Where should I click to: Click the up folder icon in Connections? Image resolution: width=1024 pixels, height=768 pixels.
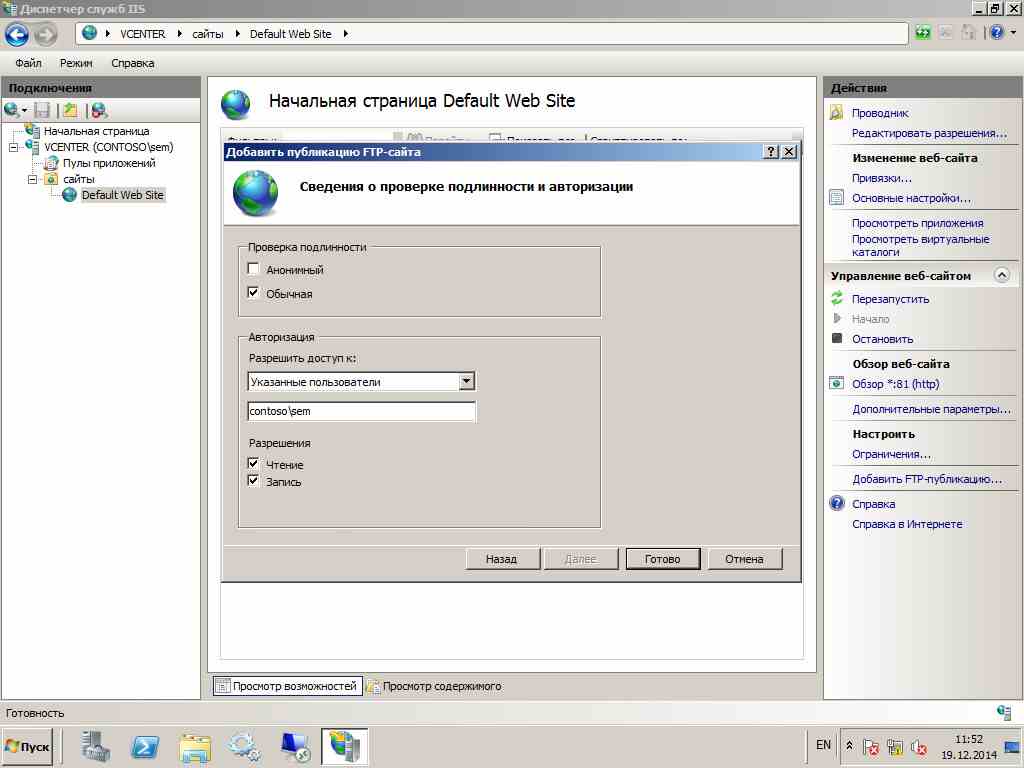[x=70, y=110]
